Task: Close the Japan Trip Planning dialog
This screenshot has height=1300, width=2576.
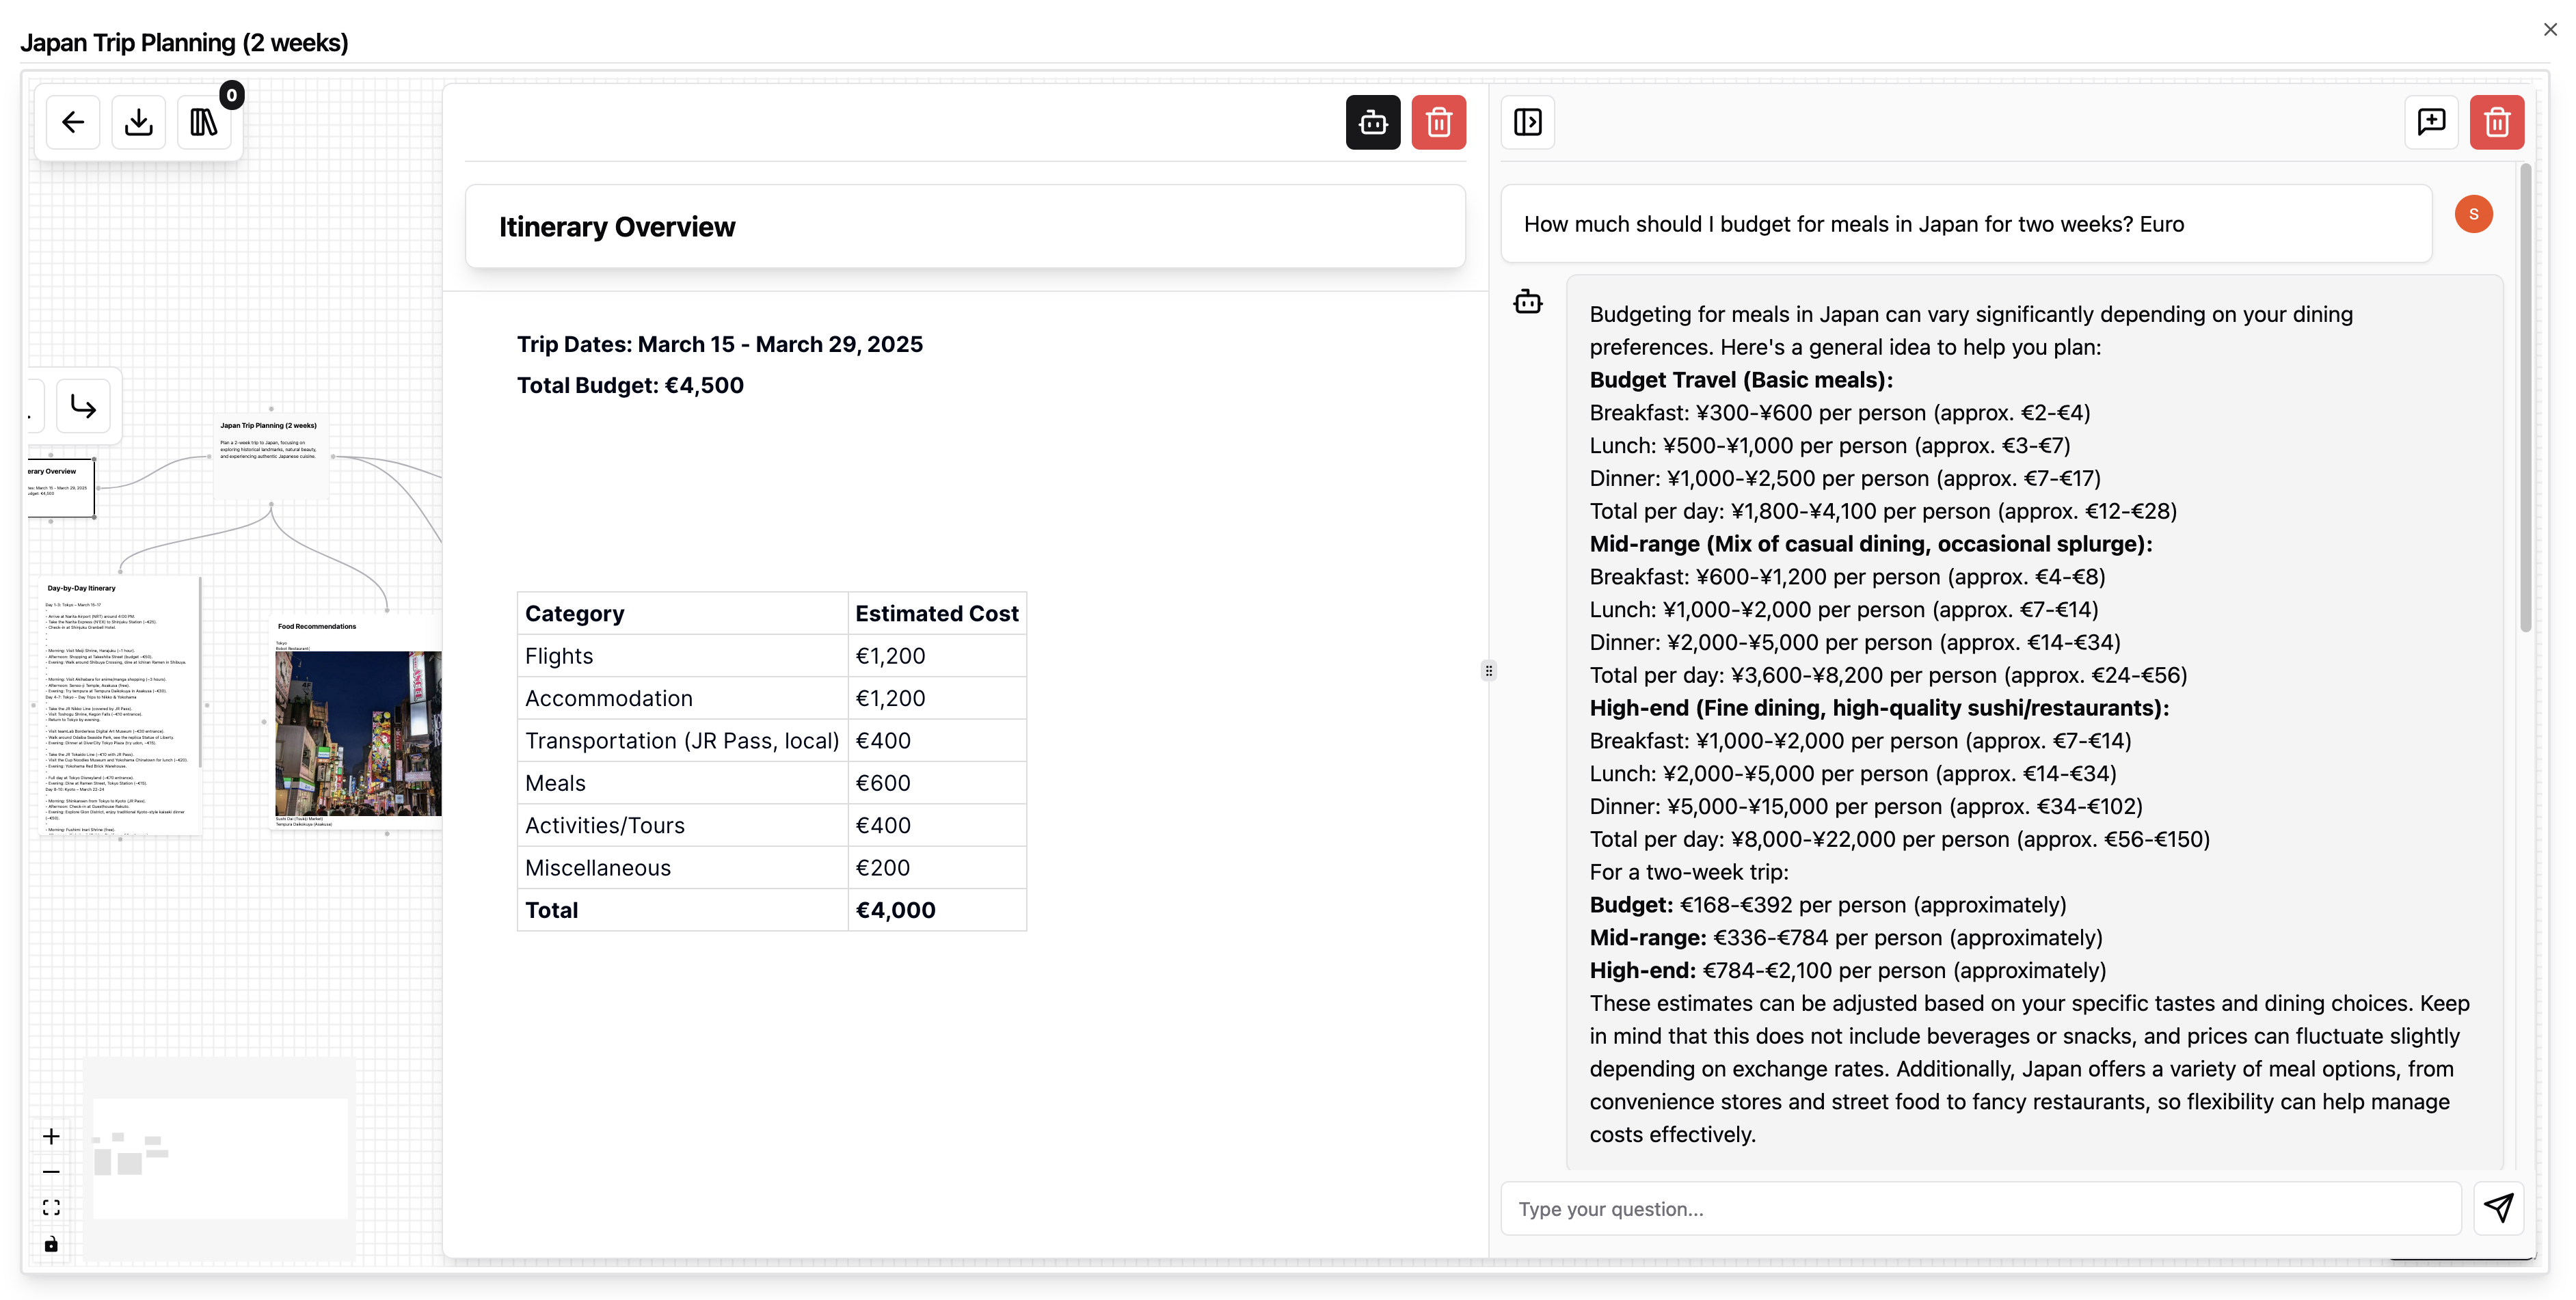Action: pos(2550,30)
